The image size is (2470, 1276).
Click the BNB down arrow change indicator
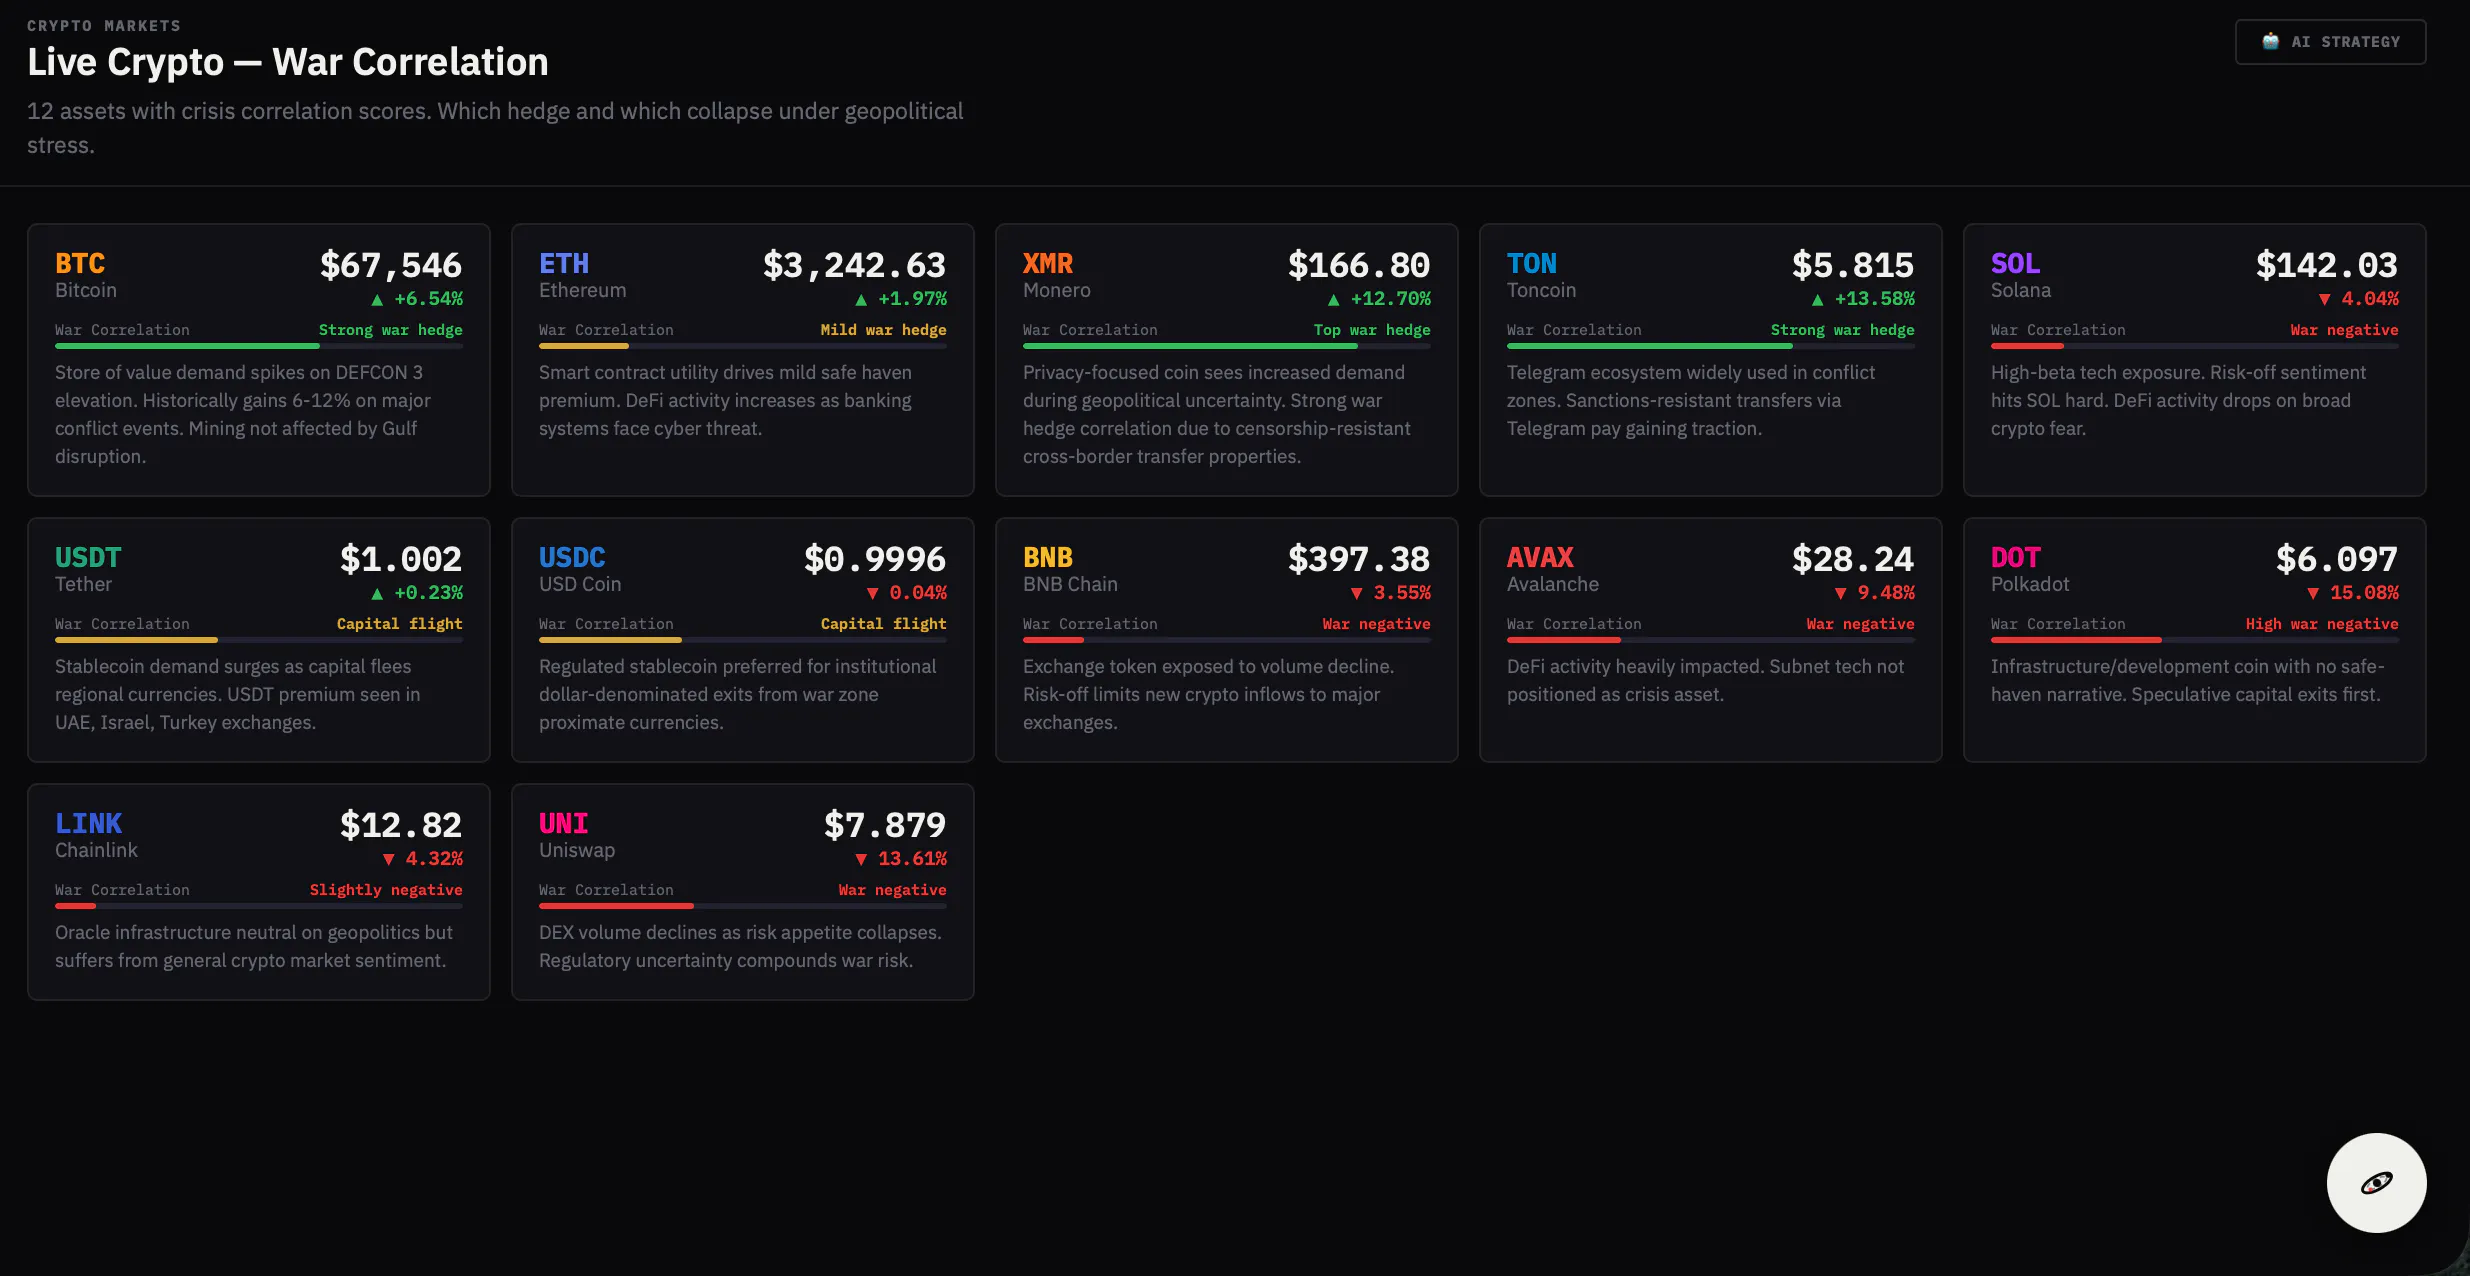click(x=1356, y=593)
